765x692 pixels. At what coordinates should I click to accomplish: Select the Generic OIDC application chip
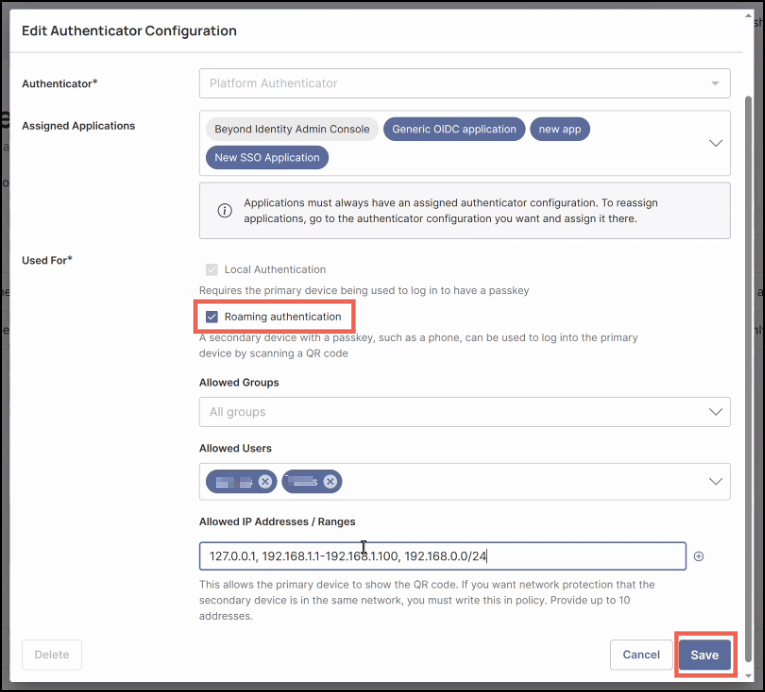[454, 129]
